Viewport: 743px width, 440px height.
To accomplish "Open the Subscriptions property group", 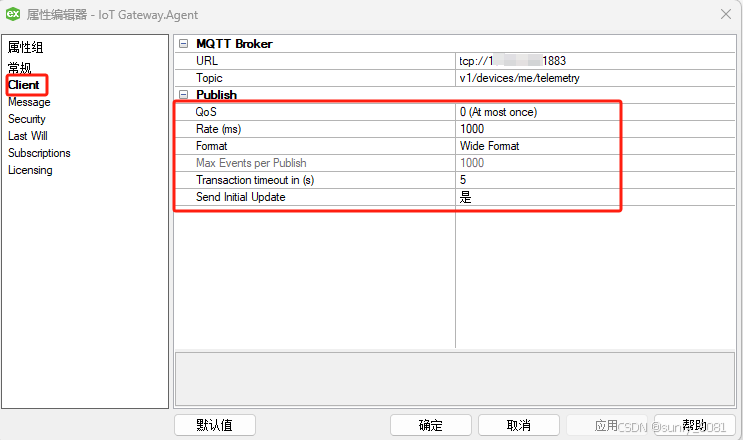I will coord(39,153).
